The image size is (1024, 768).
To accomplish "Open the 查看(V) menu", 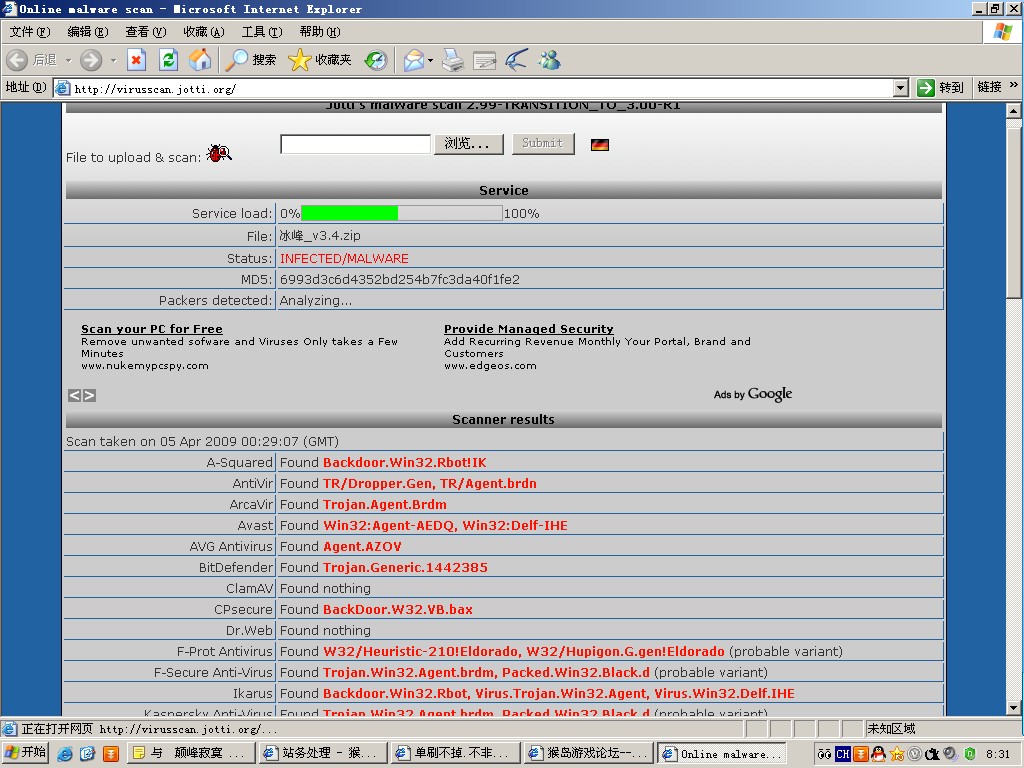I will tap(146, 31).
